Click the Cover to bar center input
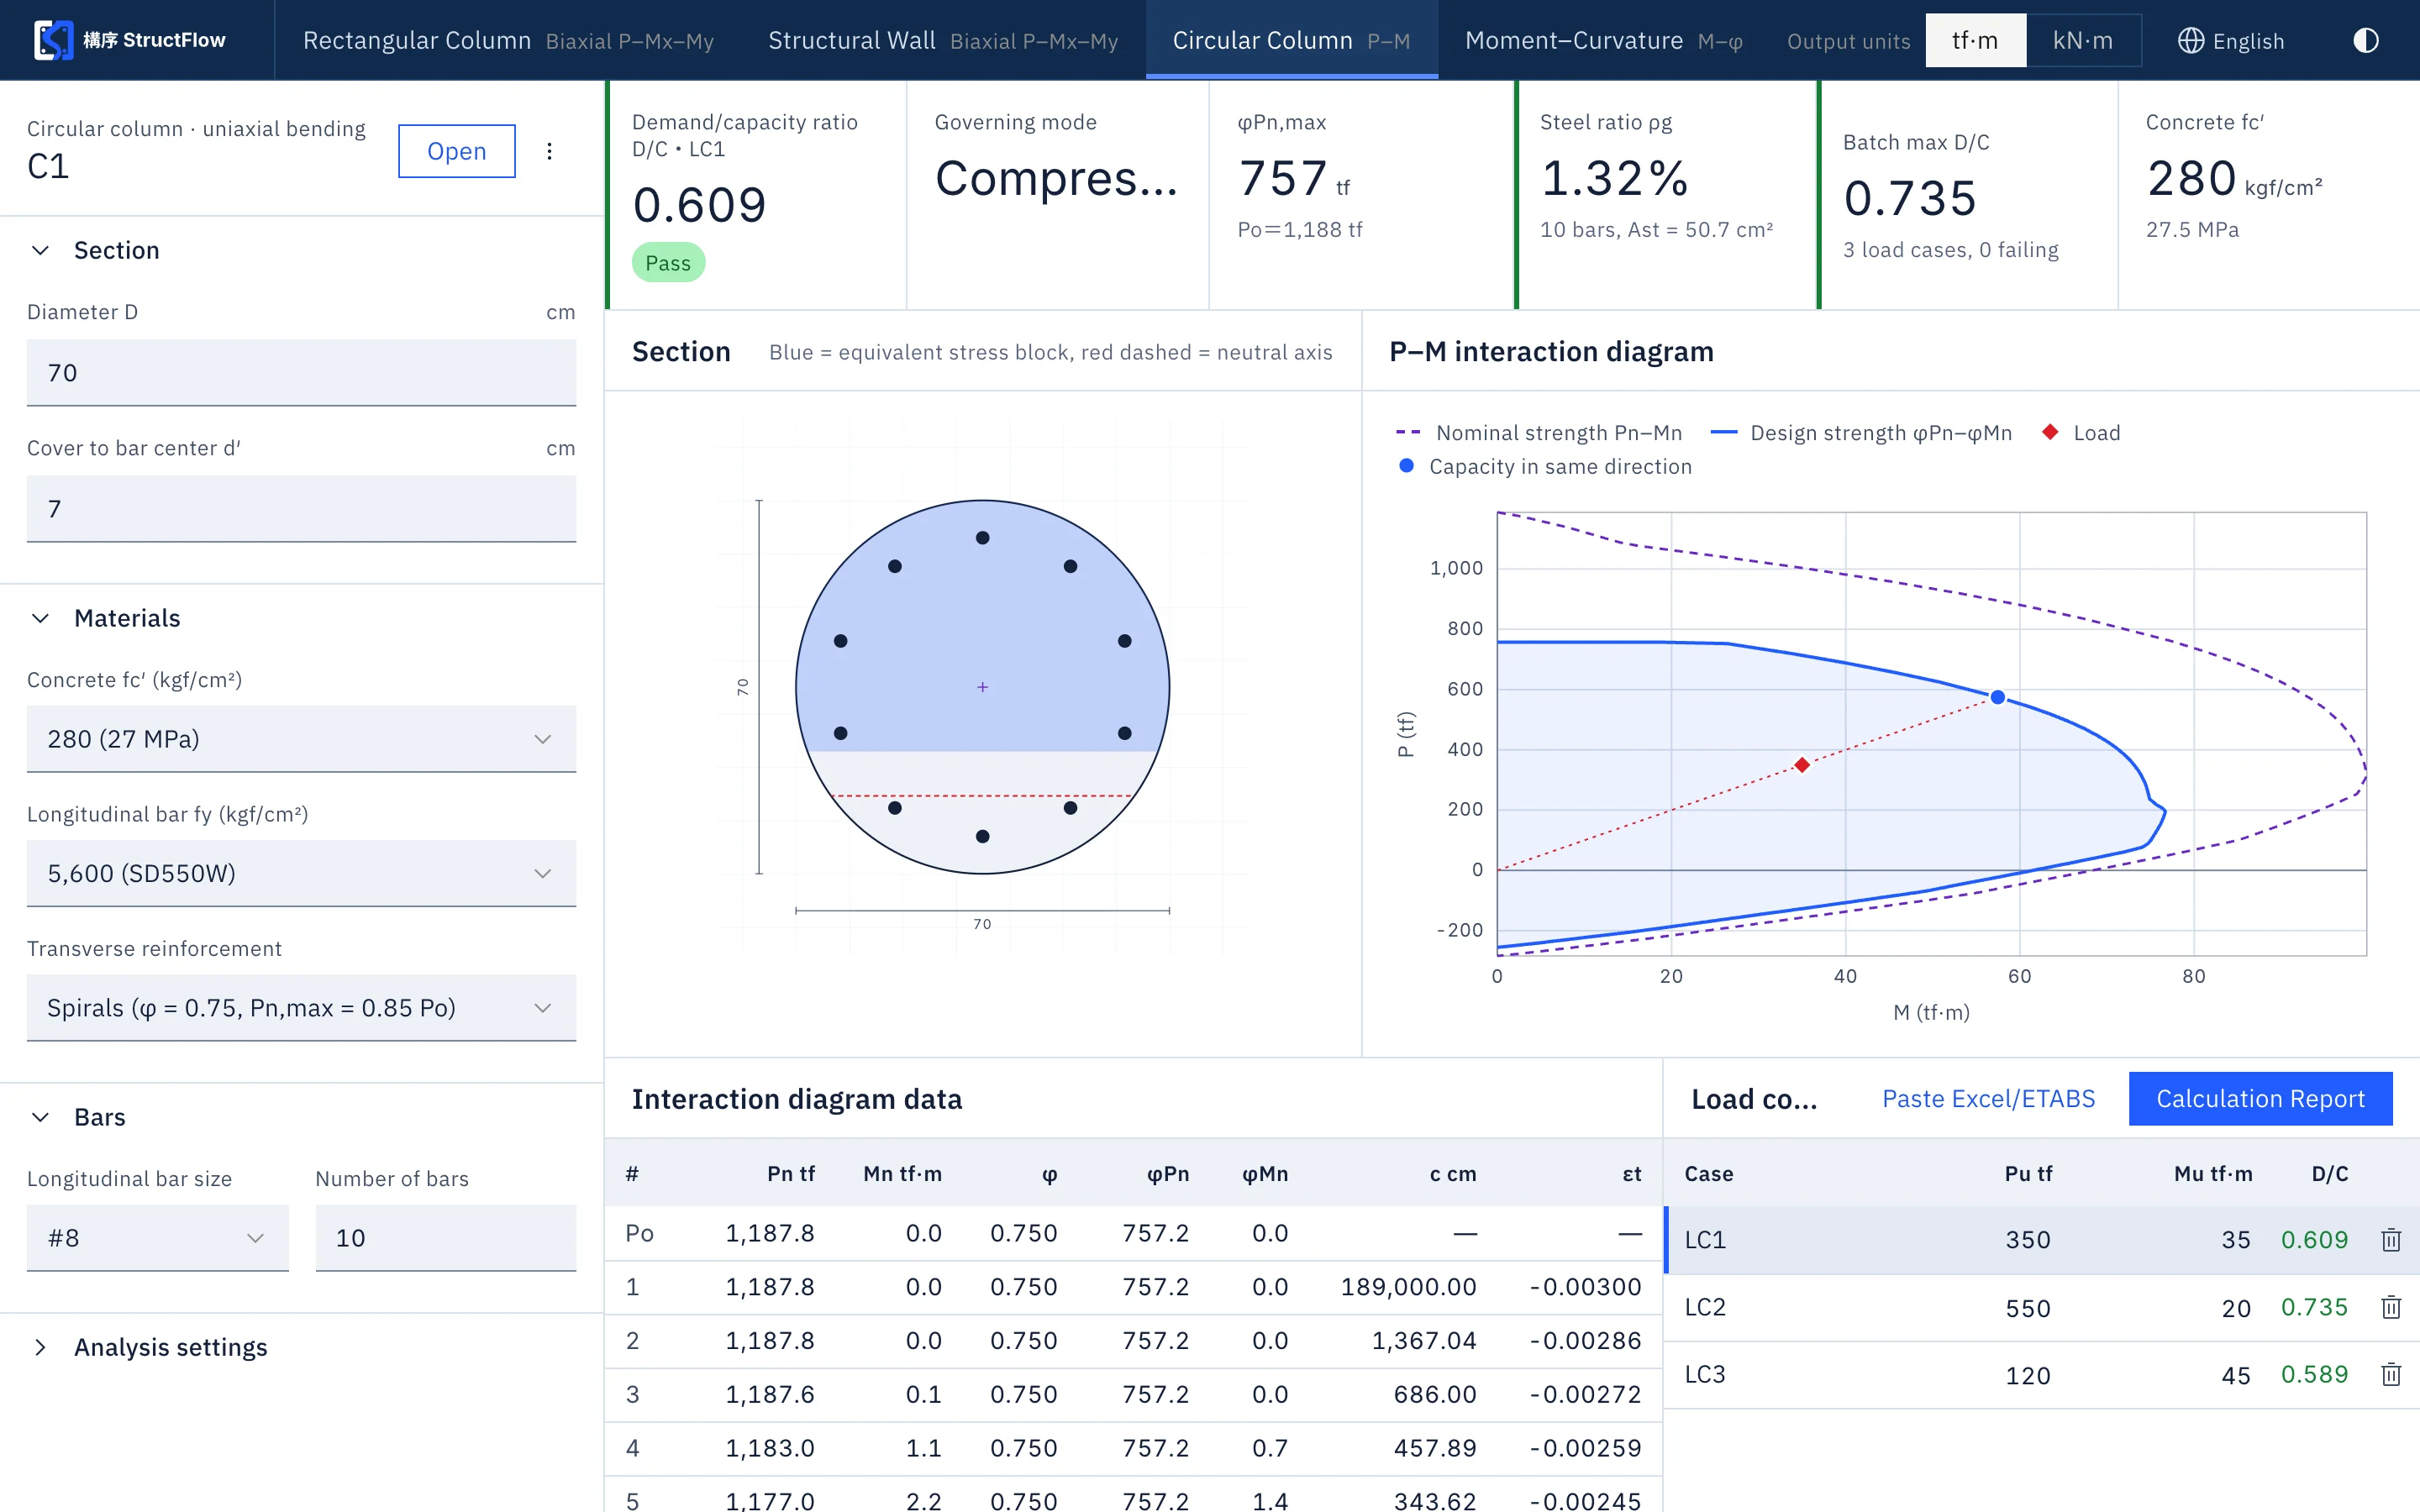Image resolution: width=2420 pixels, height=1512 pixels. (301, 509)
